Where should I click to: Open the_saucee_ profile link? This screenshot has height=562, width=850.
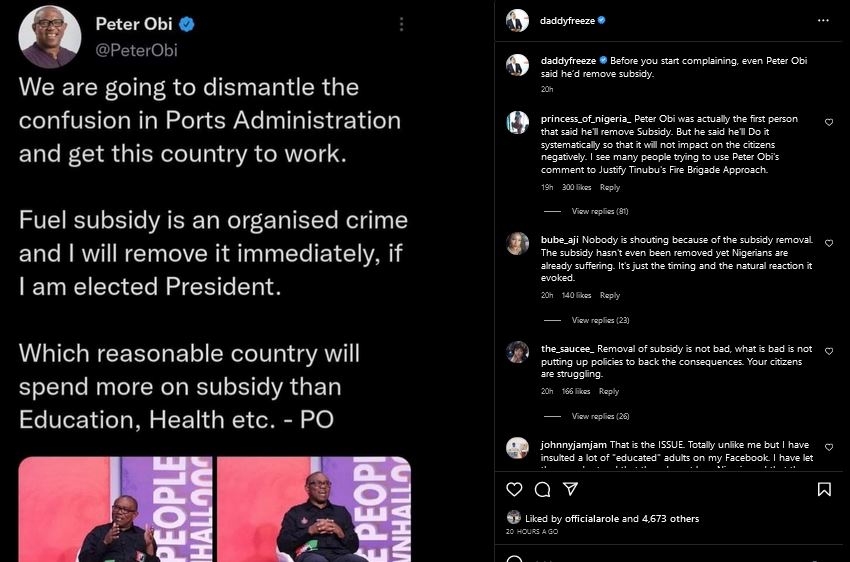(553, 348)
